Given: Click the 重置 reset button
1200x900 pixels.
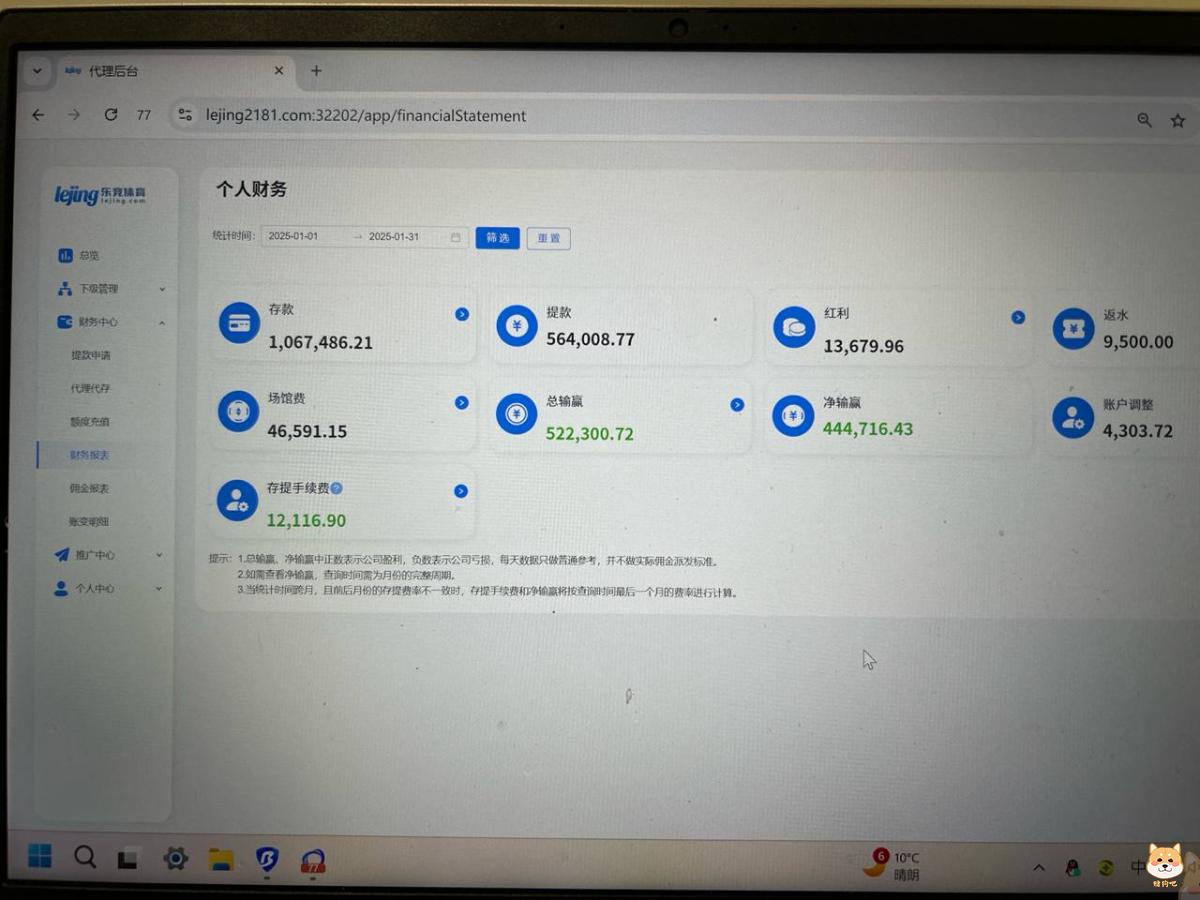Looking at the screenshot, I should click(x=548, y=238).
